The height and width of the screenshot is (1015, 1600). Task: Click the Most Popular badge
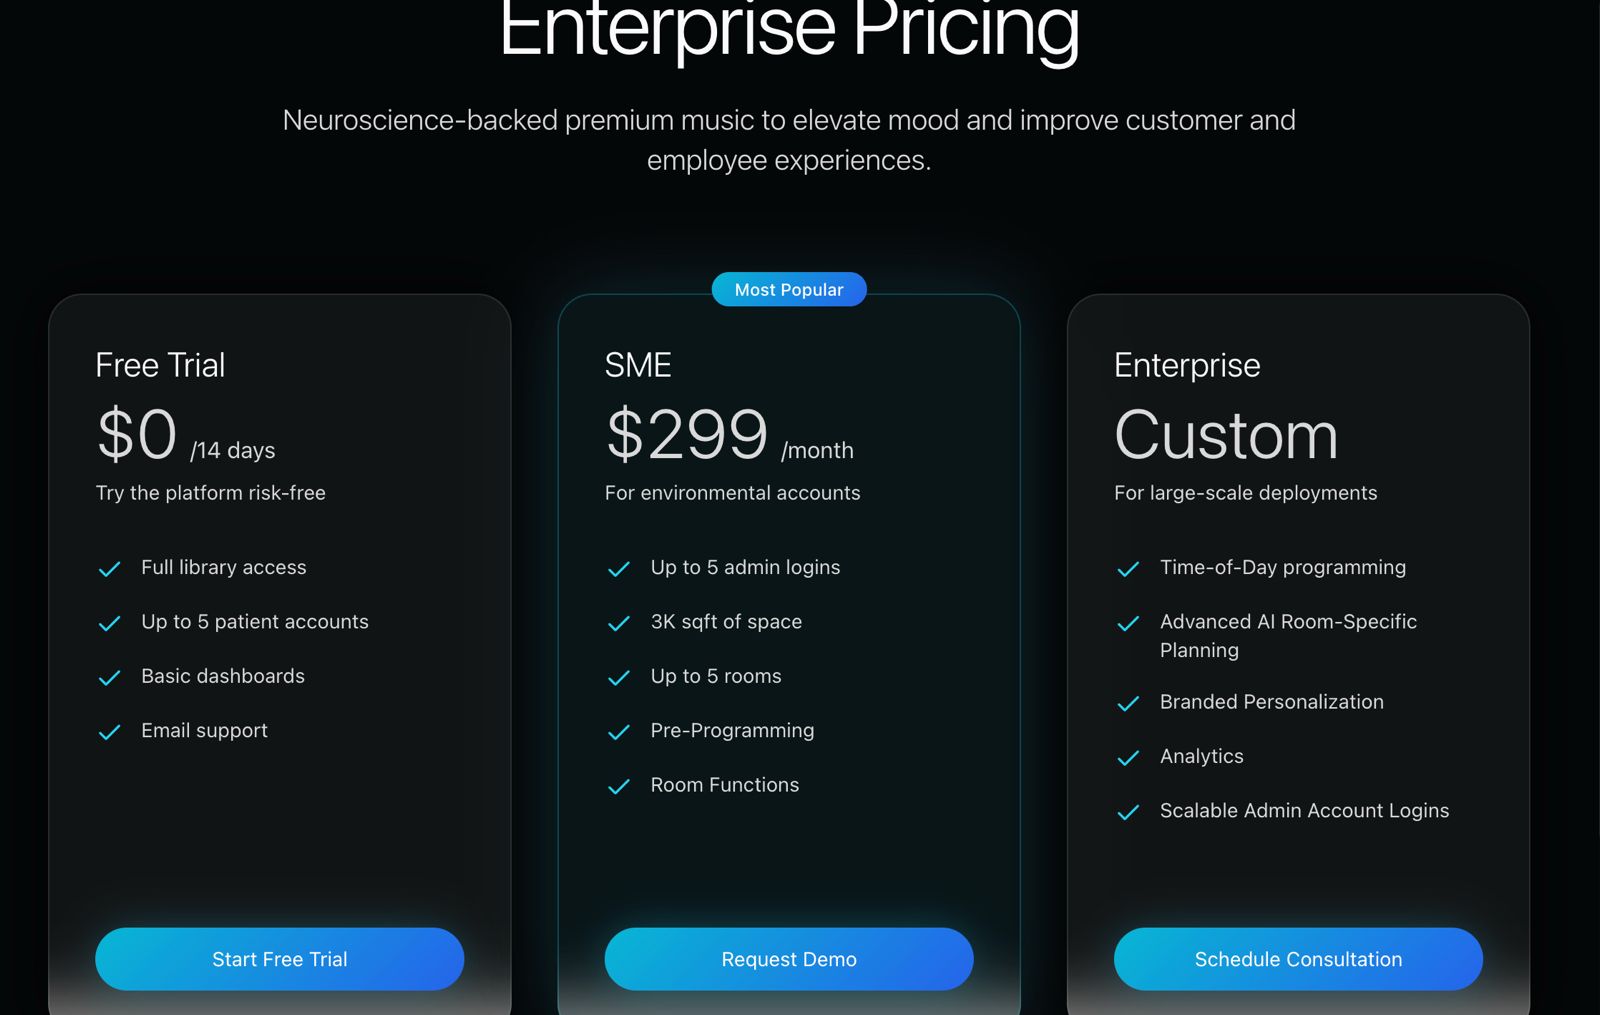coord(789,290)
